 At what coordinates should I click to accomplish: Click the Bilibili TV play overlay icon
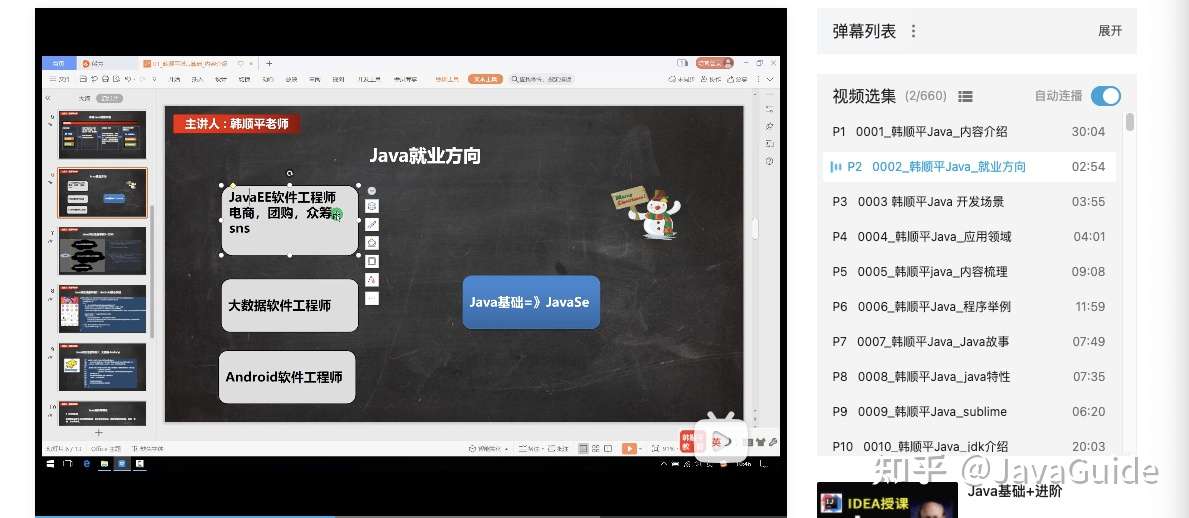721,438
